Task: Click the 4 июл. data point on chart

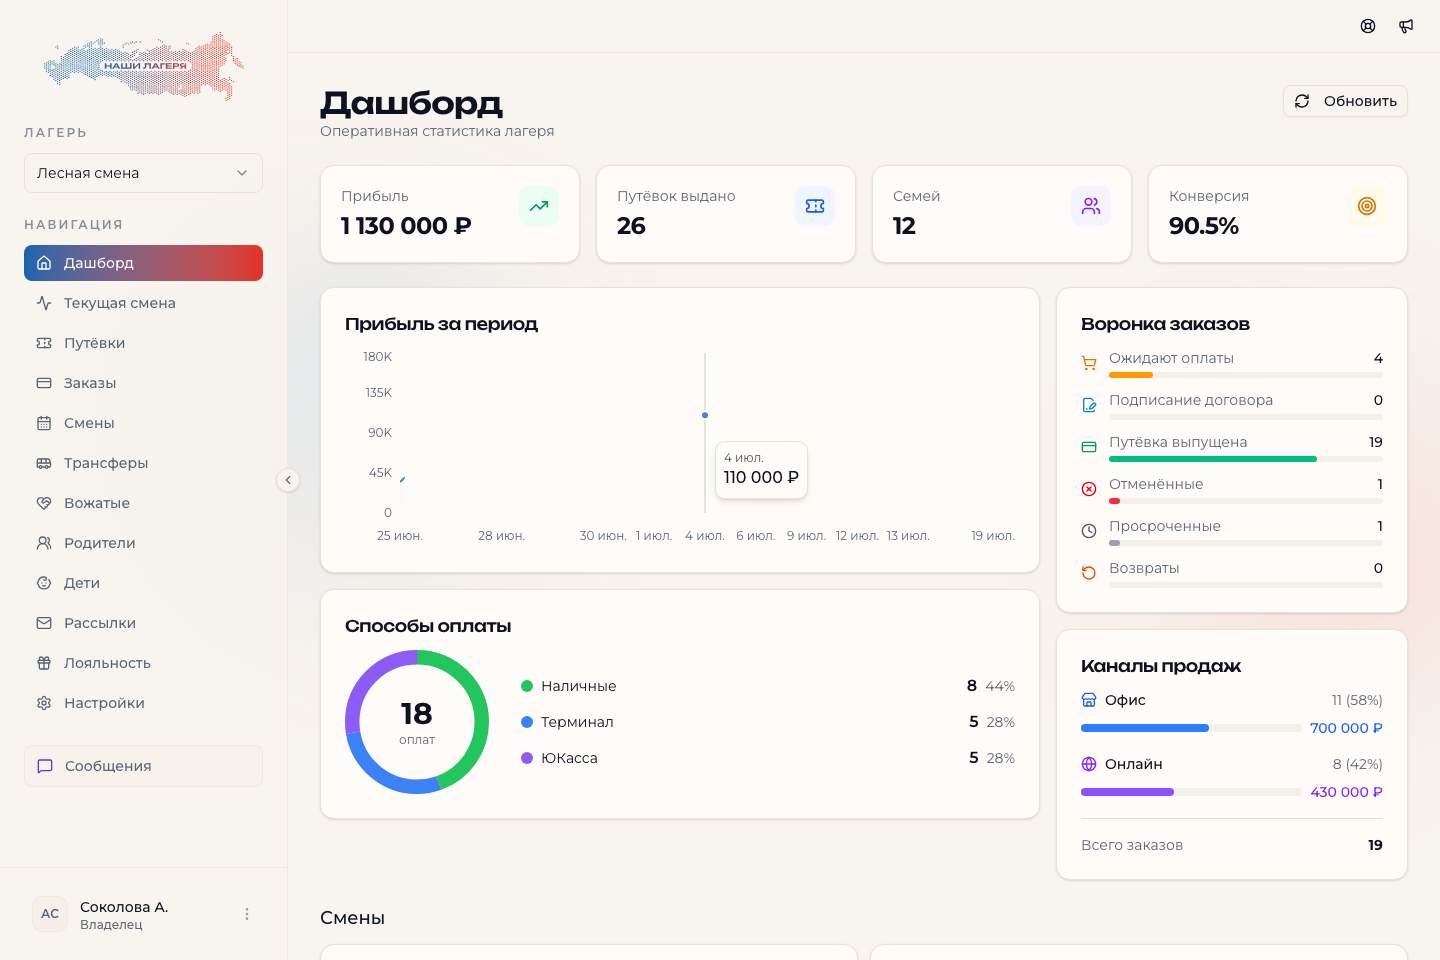Action: [705, 415]
